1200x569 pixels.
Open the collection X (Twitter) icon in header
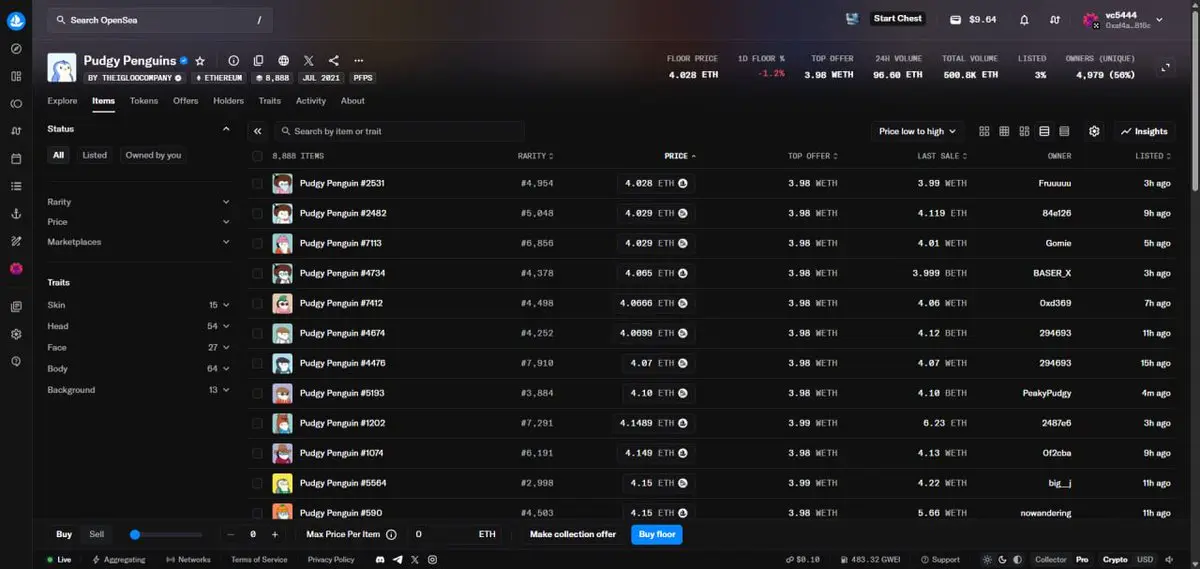point(308,61)
